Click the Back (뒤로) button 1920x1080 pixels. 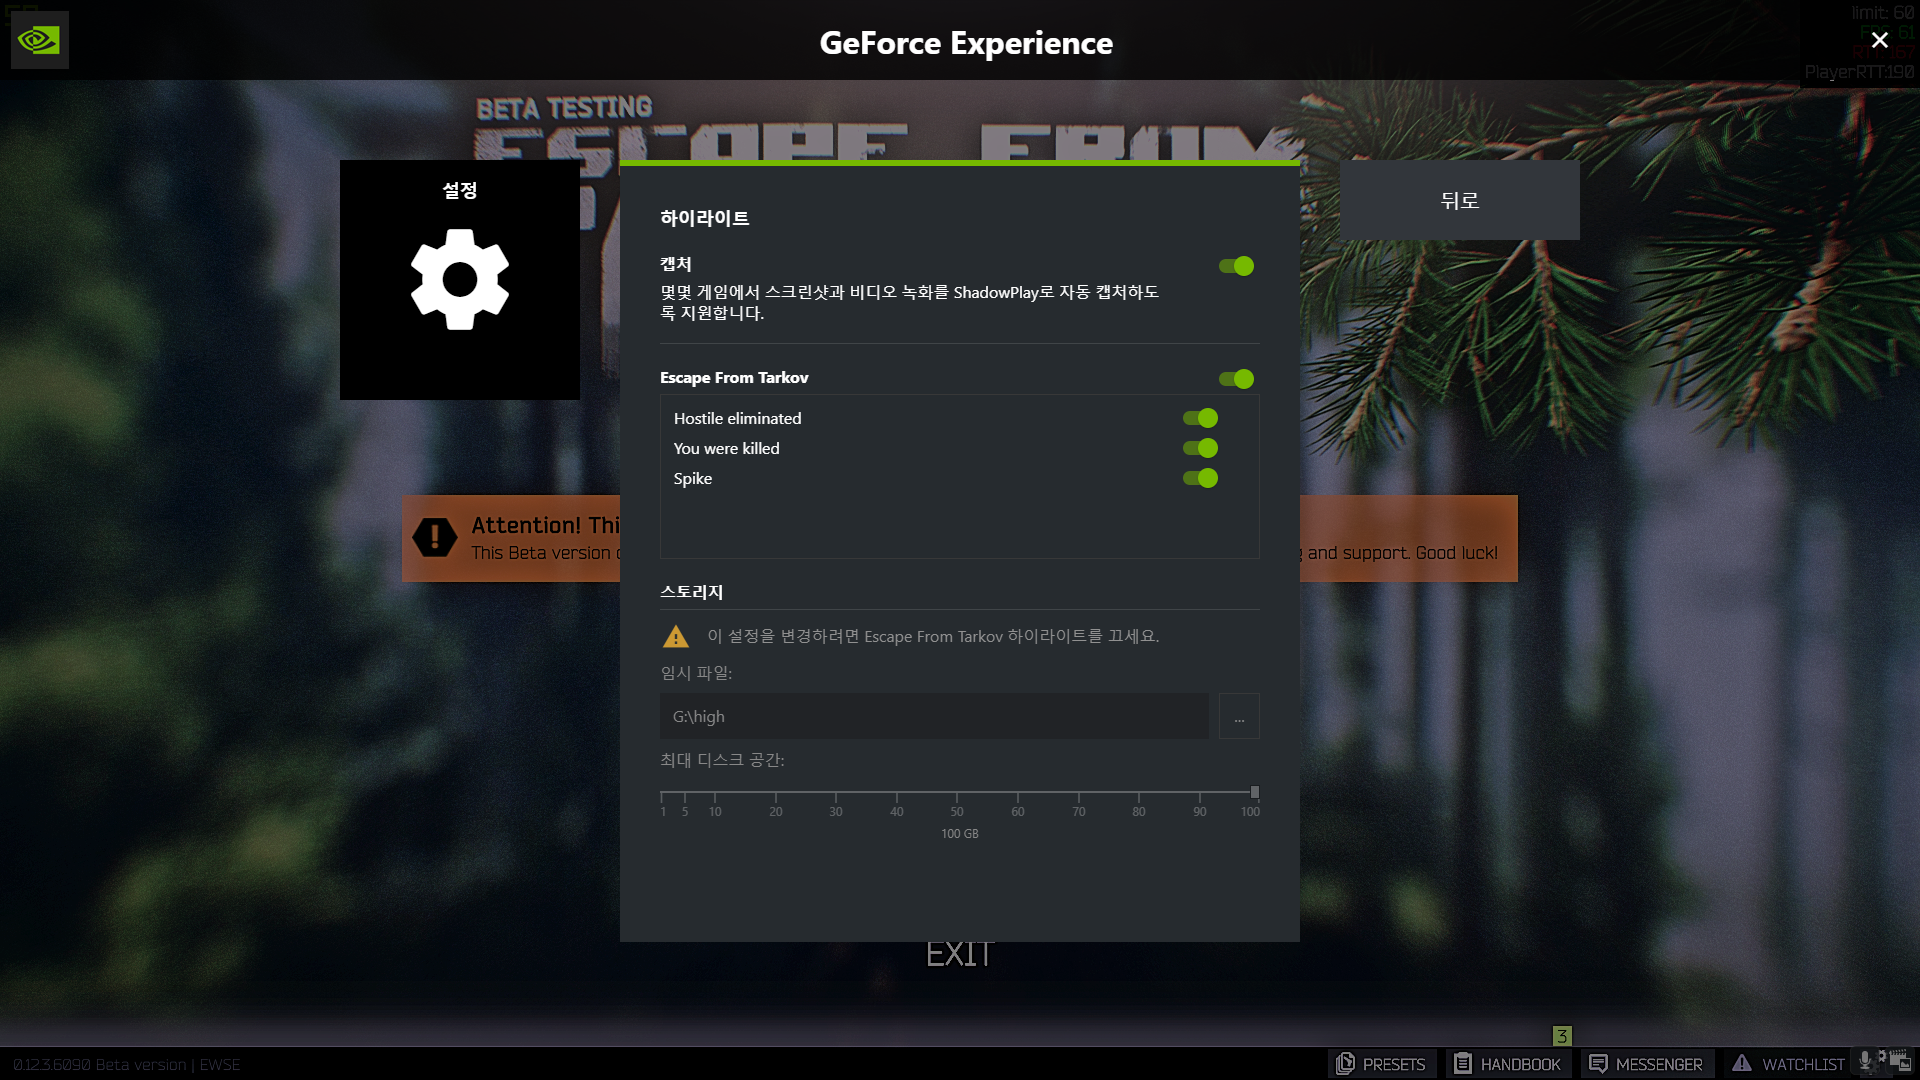pos(1459,200)
